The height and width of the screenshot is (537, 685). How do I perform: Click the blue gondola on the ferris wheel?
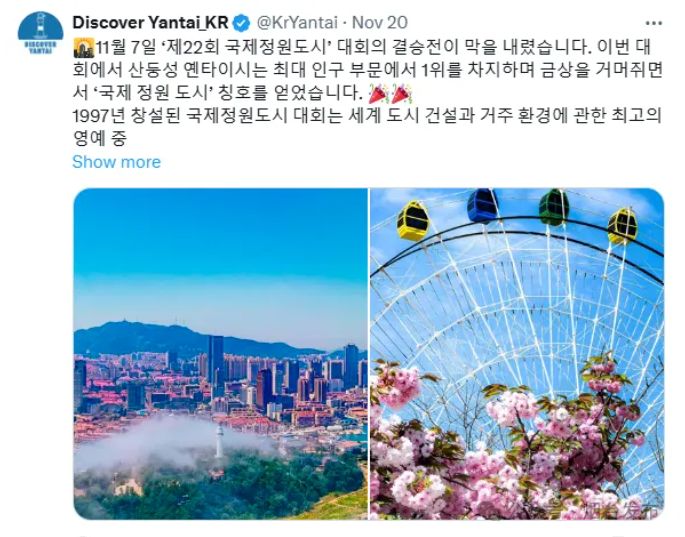(x=482, y=206)
